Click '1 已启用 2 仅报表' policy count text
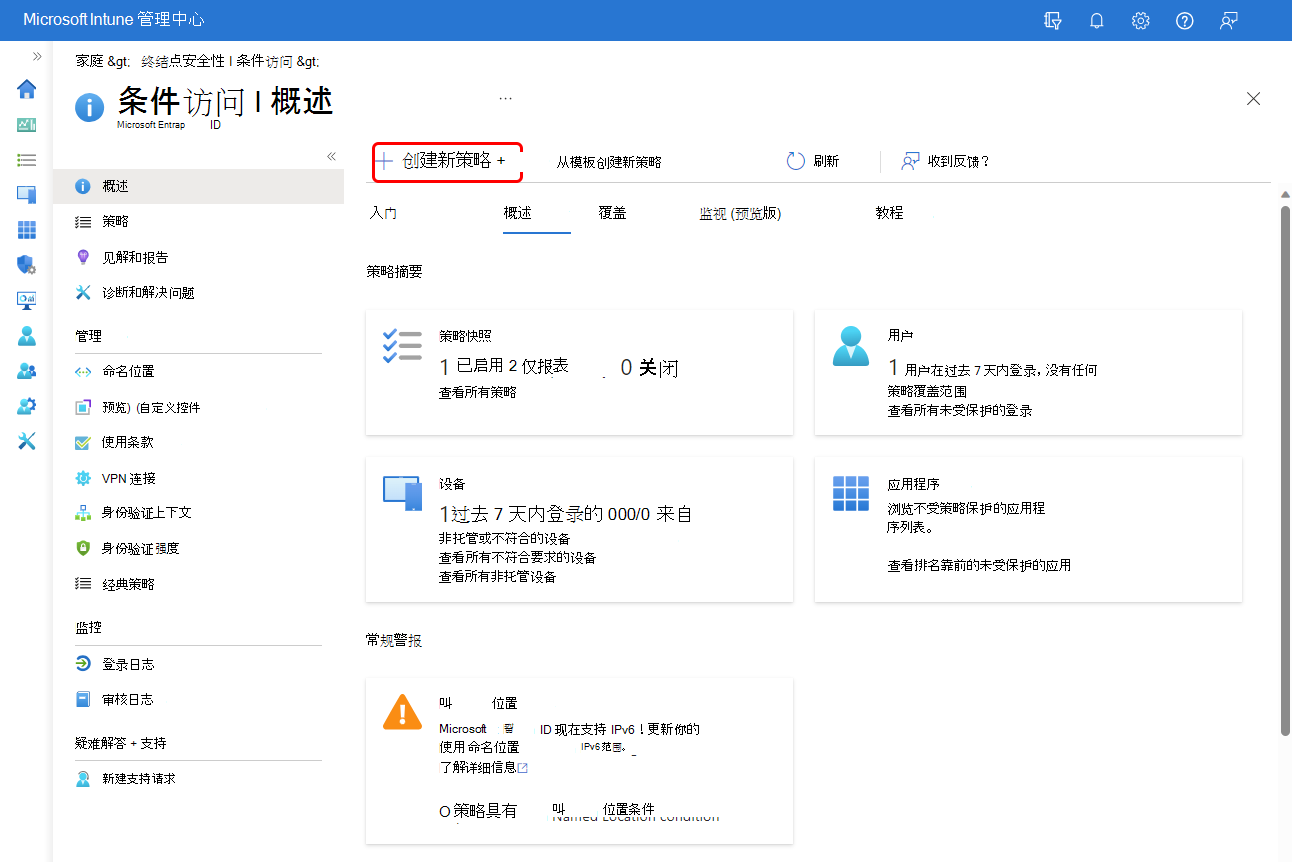1292x862 pixels. tap(504, 367)
